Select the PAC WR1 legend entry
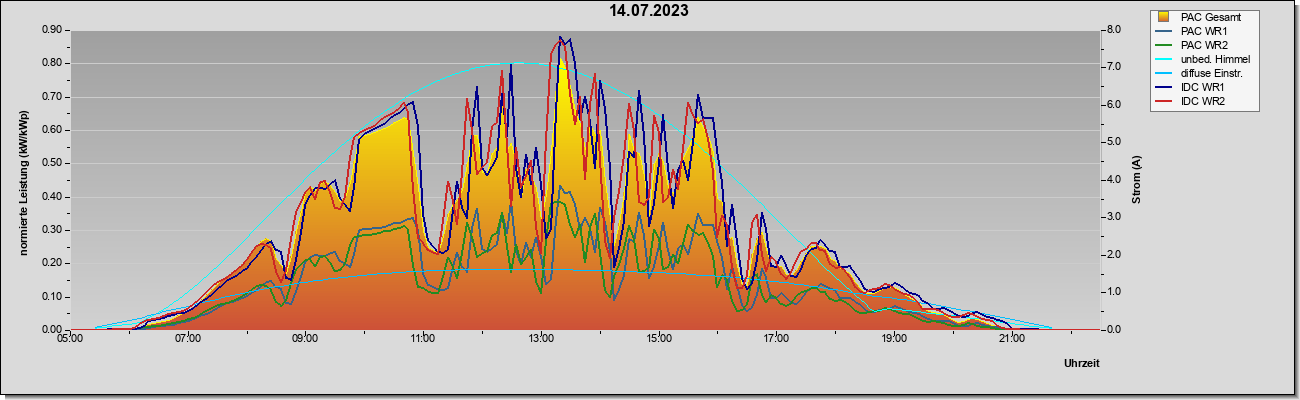The height and width of the screenshot is (400, 1300). coord(1204,31)
